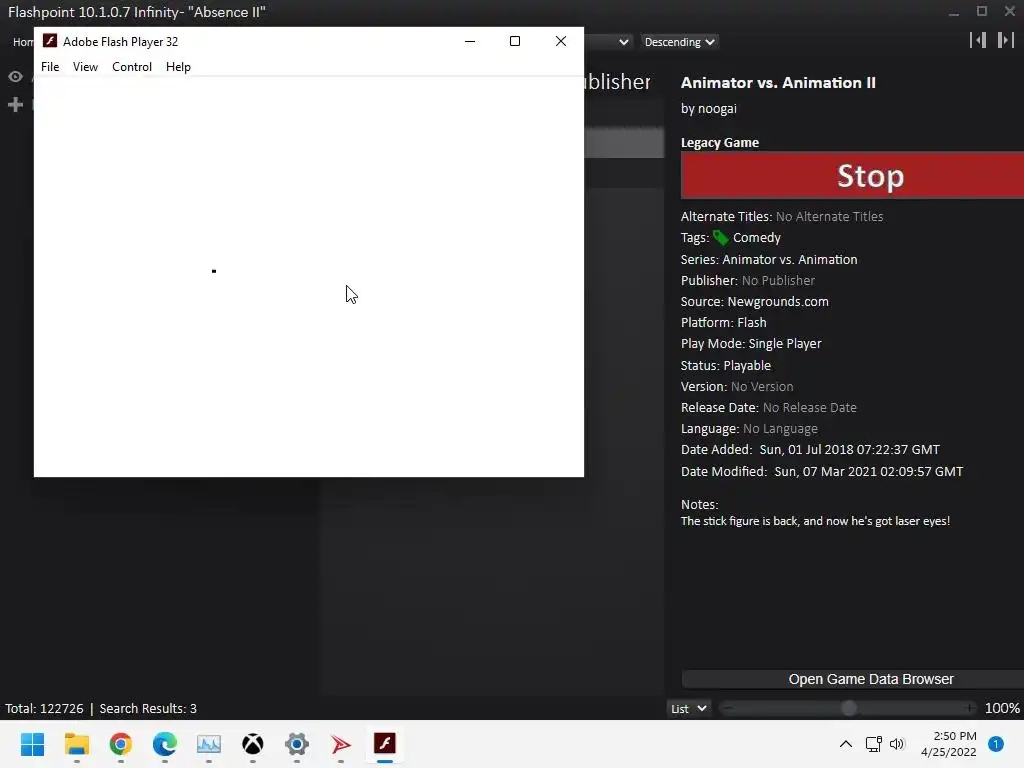
Task: Maximize the Adobe Flash Player window
Action: click(x=515, y=41)
